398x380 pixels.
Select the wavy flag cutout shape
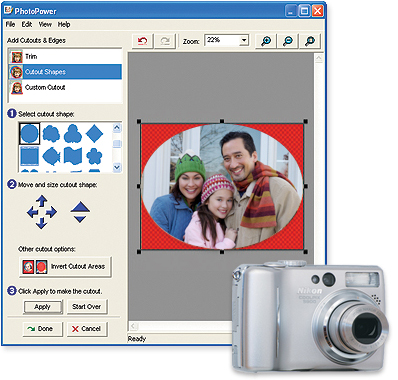[x=73, y=156]
